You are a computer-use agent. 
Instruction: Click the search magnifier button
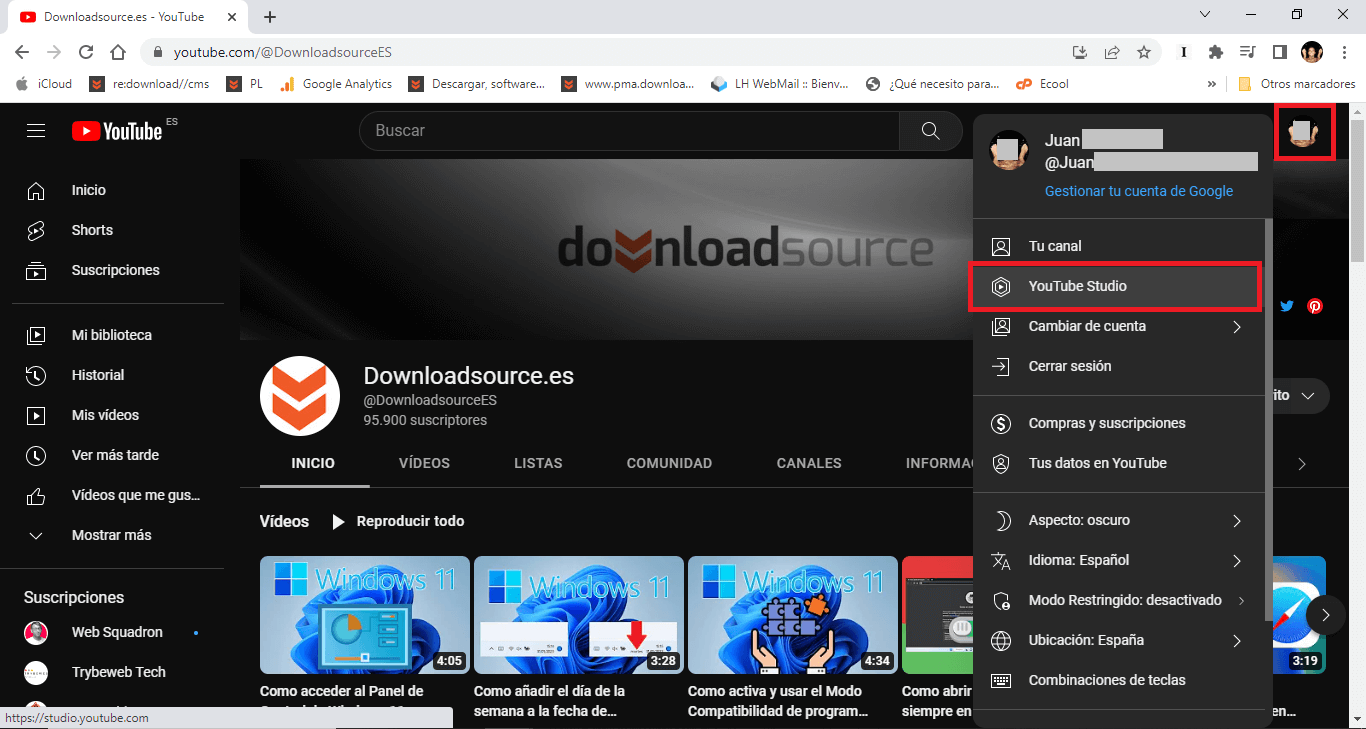pos(931,131)
